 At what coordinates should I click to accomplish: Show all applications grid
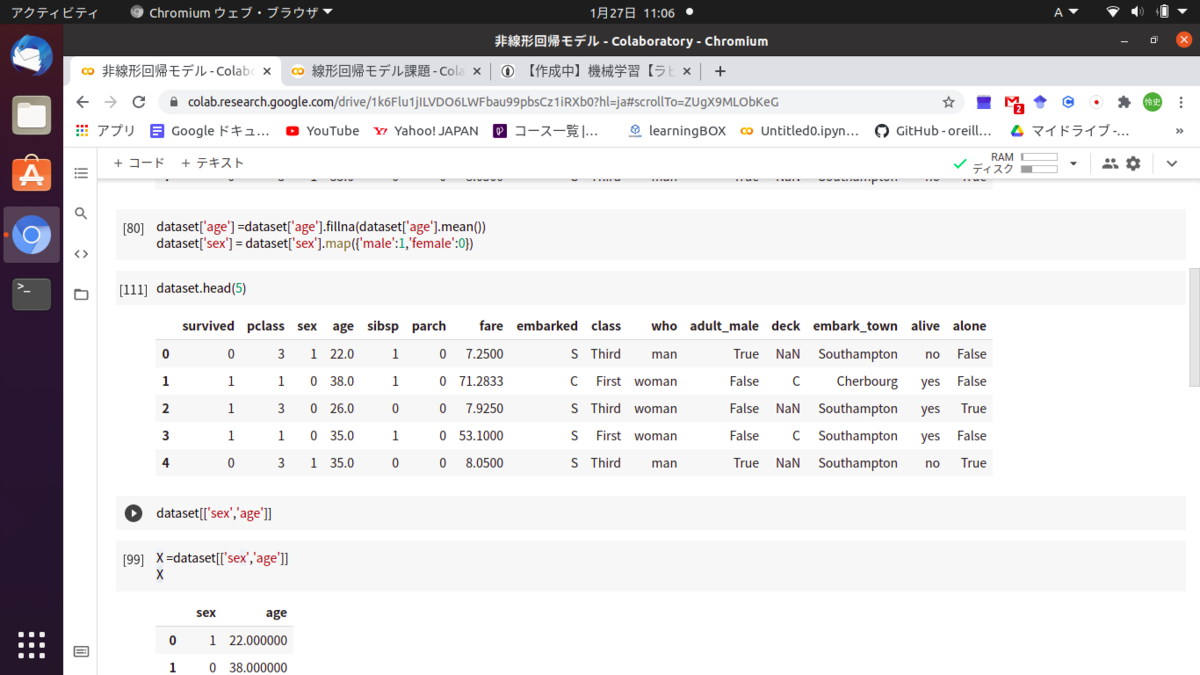point(31,645)
